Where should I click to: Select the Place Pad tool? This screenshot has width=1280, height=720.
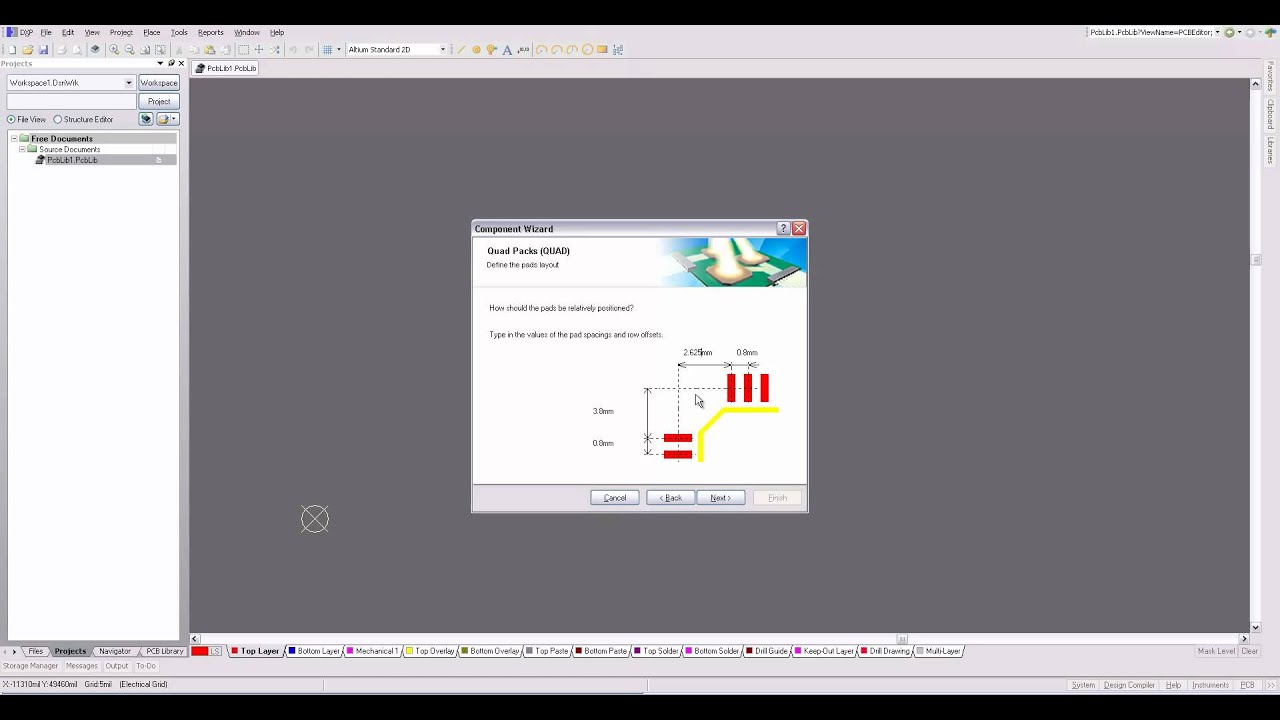(476, 49)
